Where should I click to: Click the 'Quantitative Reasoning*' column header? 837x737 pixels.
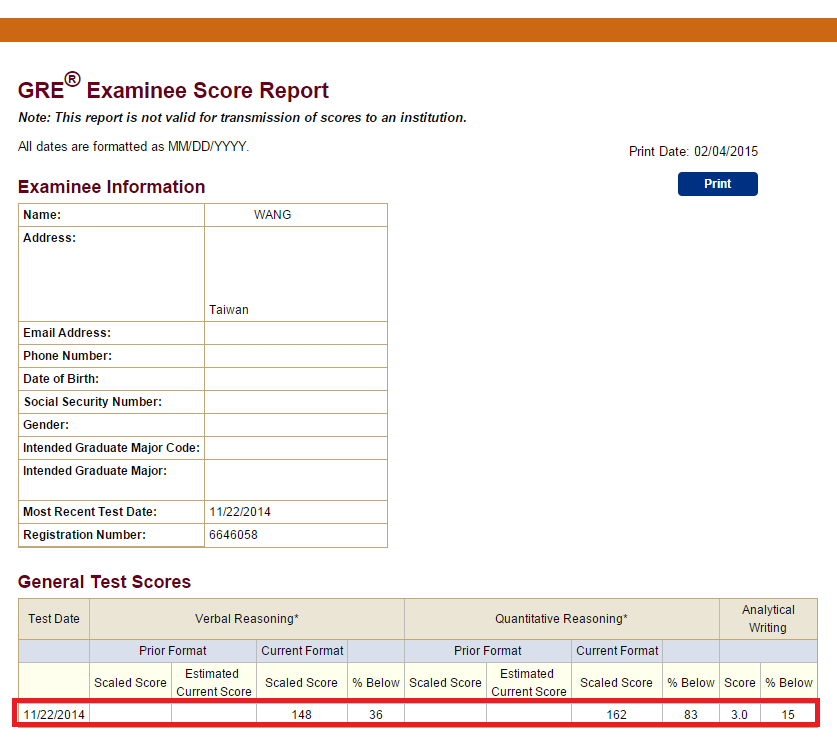click(x=562, y=619)
